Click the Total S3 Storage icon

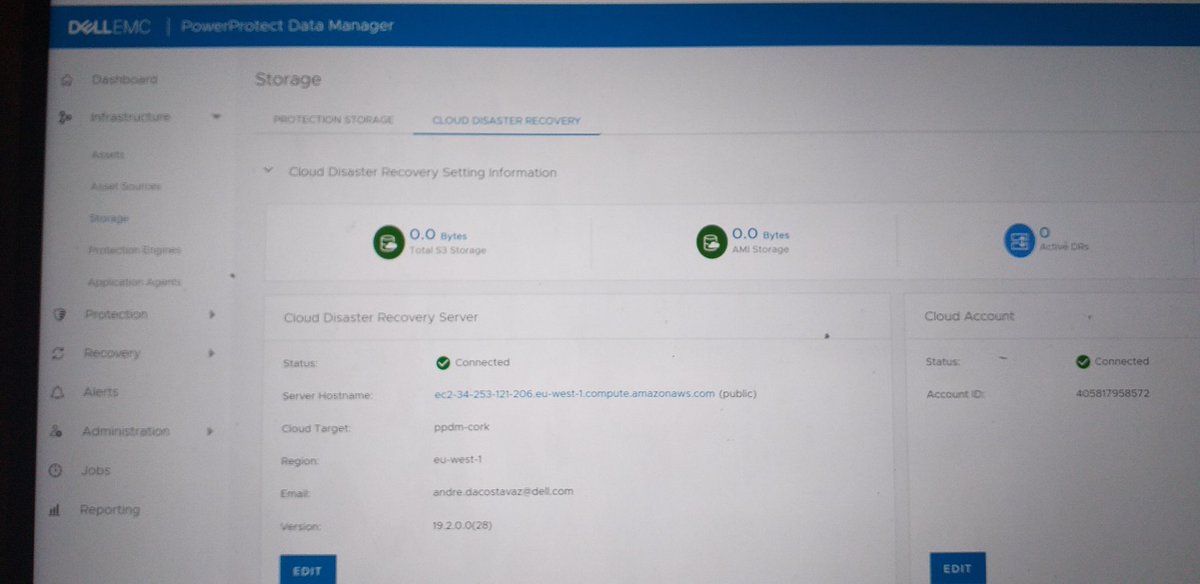[x=387, y=241]
